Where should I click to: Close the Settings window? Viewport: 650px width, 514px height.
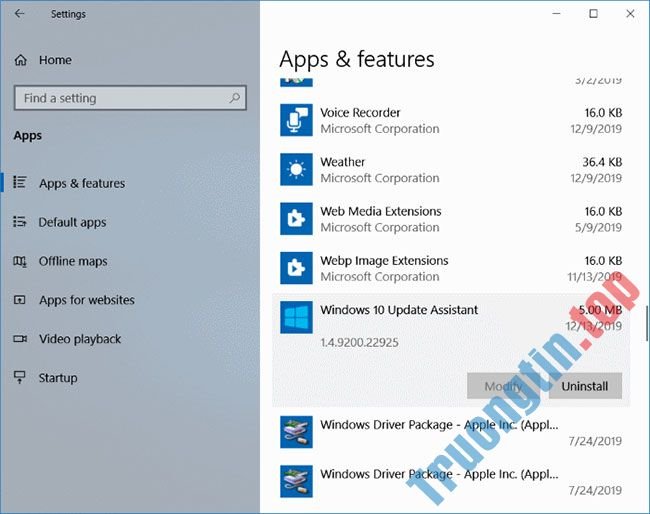click(x=630, y=14)
